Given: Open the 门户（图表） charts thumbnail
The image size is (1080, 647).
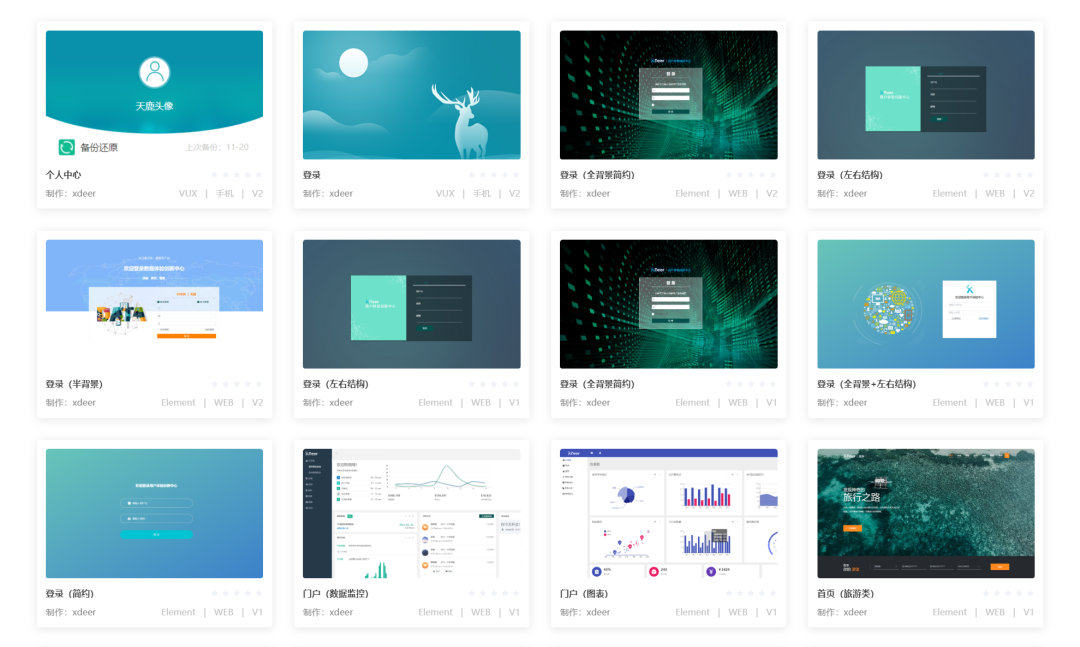Looking at the screenshot, I should (x=668, y=513).
